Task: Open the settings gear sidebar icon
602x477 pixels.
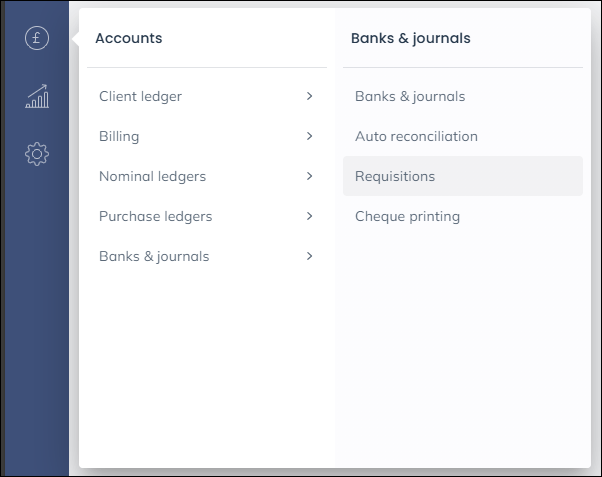Action: 37,154
